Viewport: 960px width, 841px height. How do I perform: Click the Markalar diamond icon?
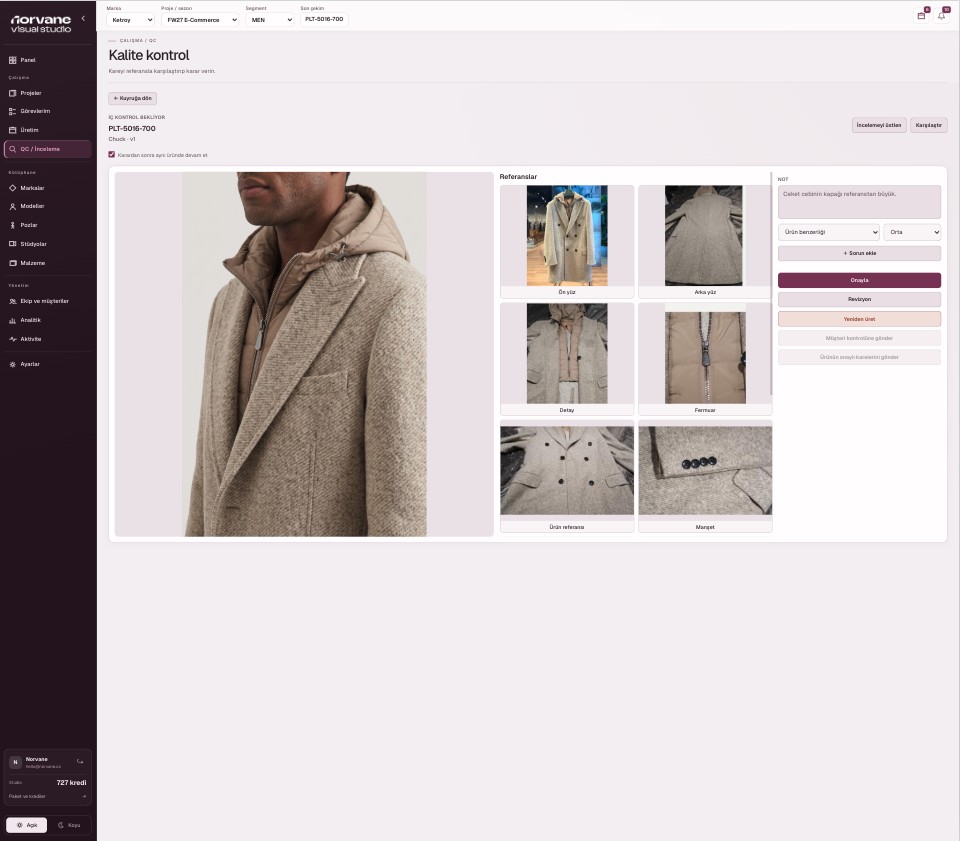click(x=12, y=188)
